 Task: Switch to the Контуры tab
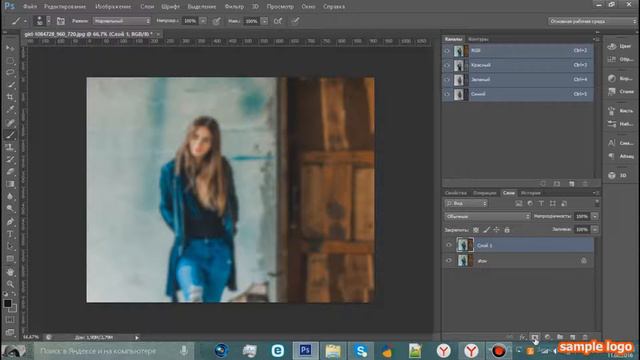point(478,39)
